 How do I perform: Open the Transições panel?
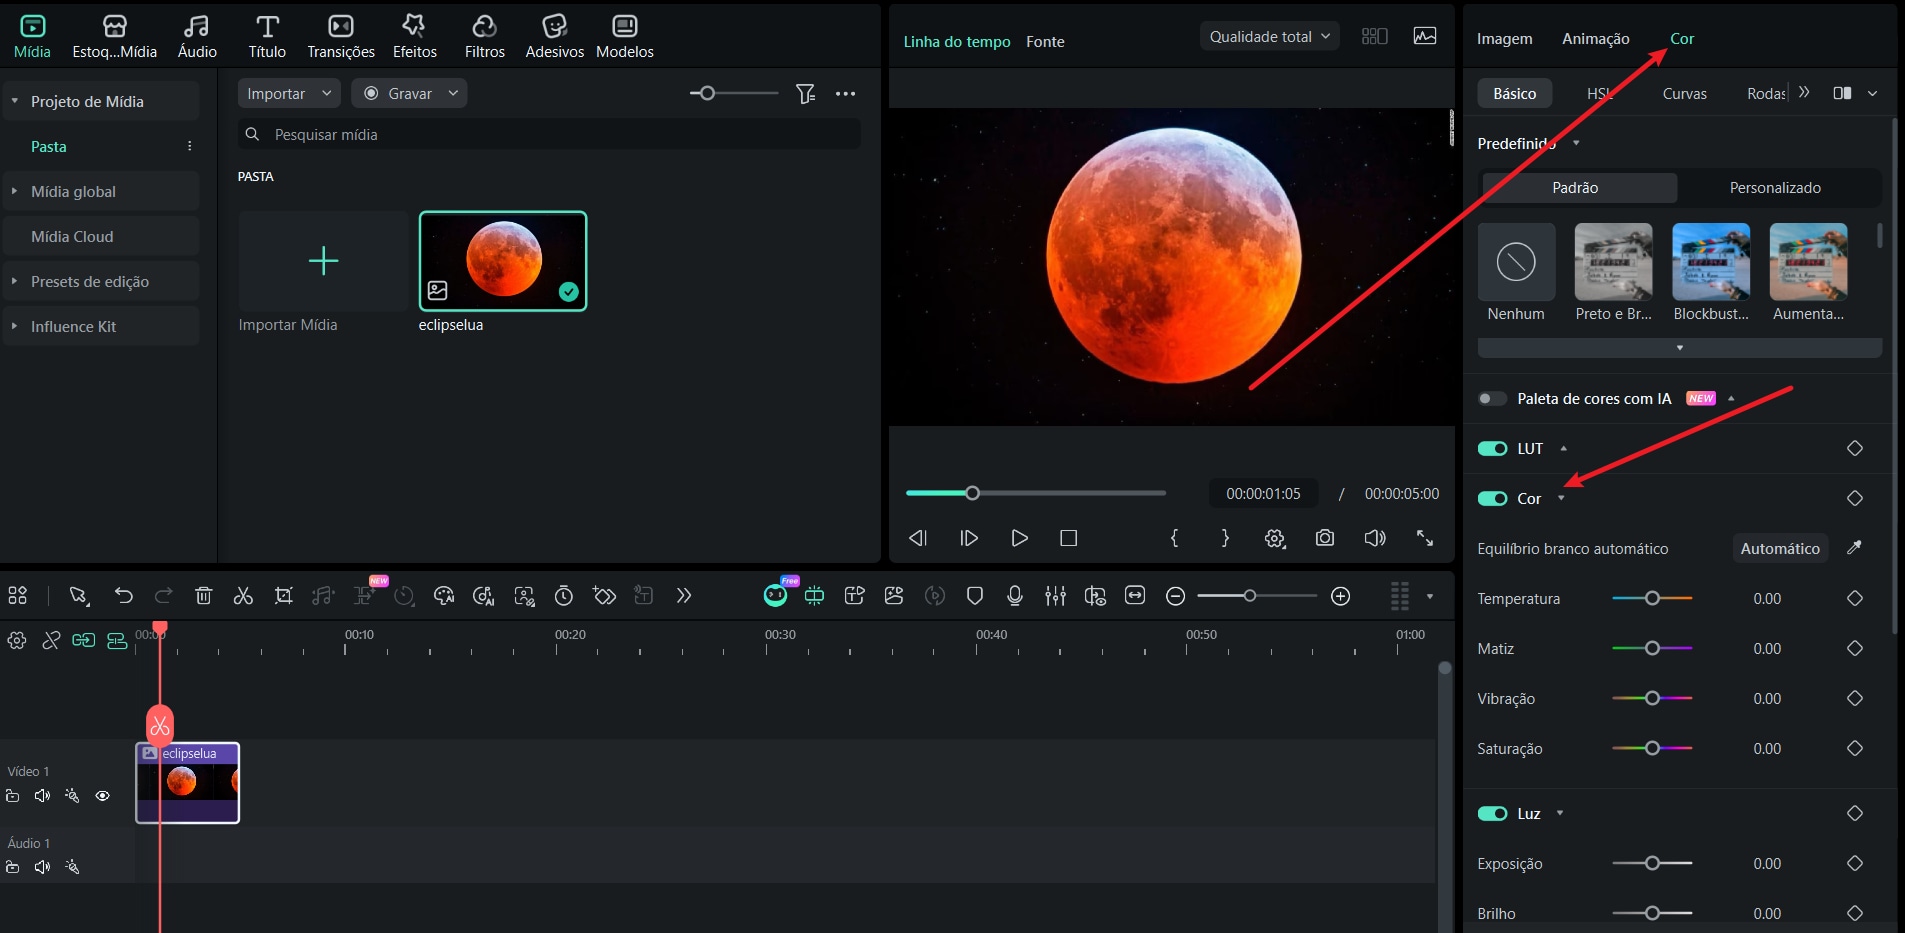click(x=339, y=36)
